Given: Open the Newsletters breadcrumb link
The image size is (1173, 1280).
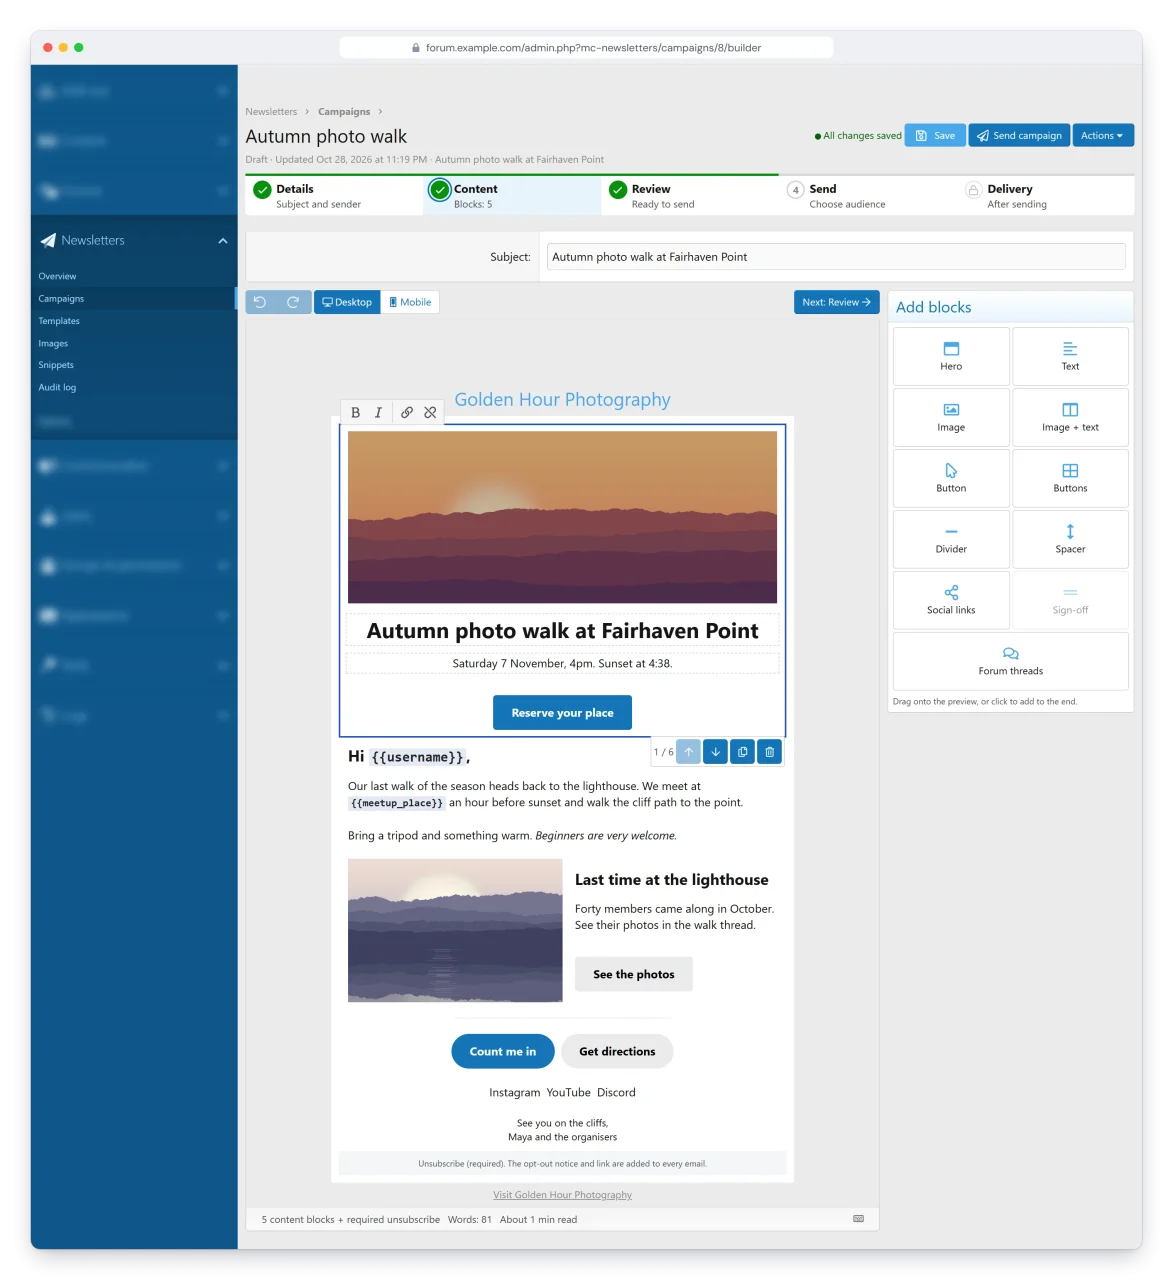Looking at the screenshot, I should point(271,112).
